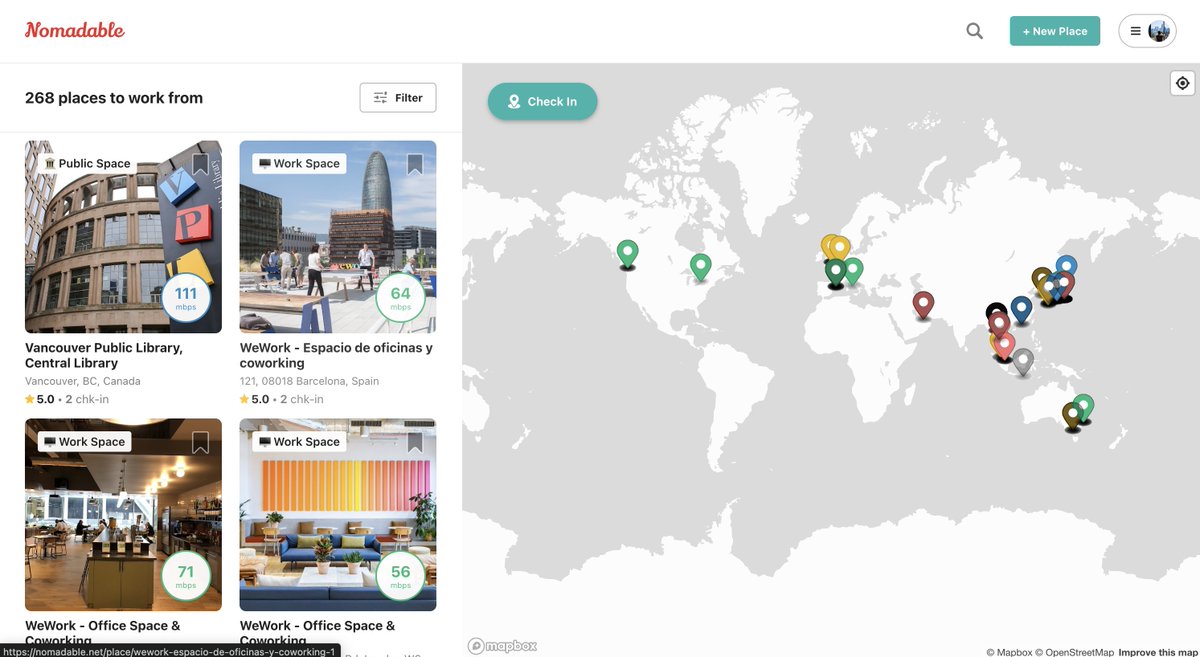Open the hamburger profile menu

[x=1147, y=31]
